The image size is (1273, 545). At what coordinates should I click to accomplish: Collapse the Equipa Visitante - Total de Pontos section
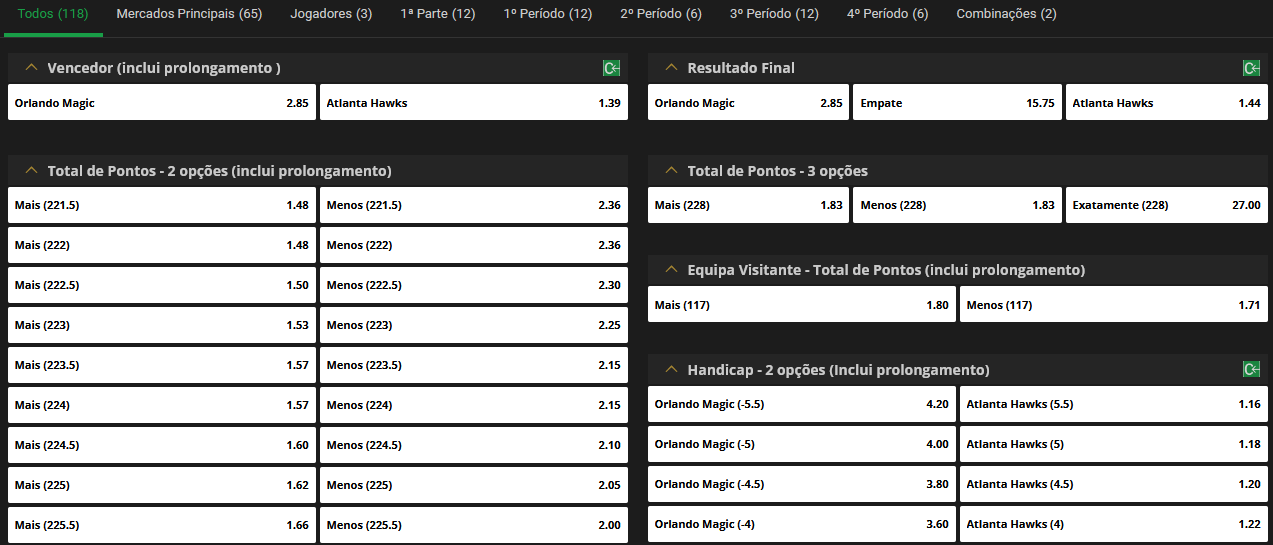[670, 270]
